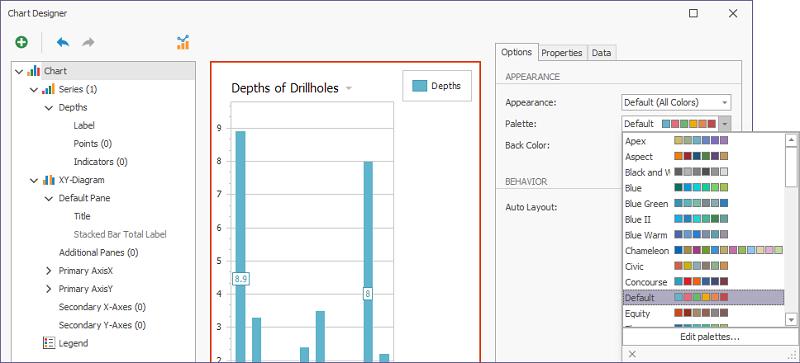
Task: Open the Appearance dropdown list
Action: click(x=677, y=103)
